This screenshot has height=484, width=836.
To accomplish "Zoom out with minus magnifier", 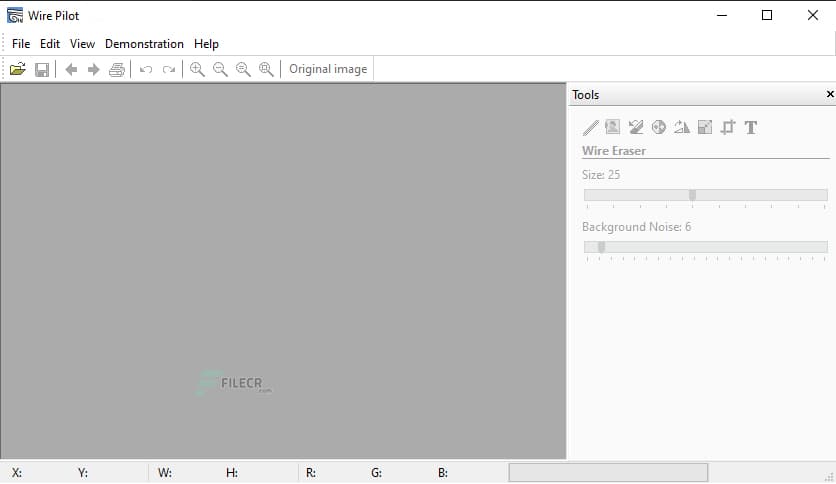I will pos(220,69).
